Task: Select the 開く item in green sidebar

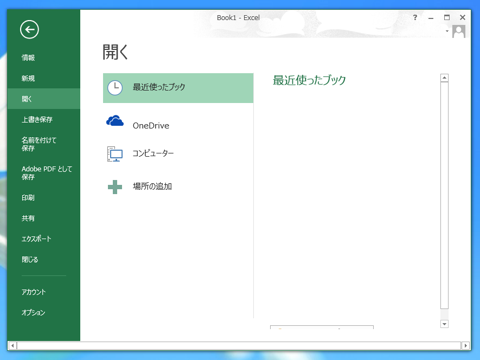Action: [x=43, y=99]
